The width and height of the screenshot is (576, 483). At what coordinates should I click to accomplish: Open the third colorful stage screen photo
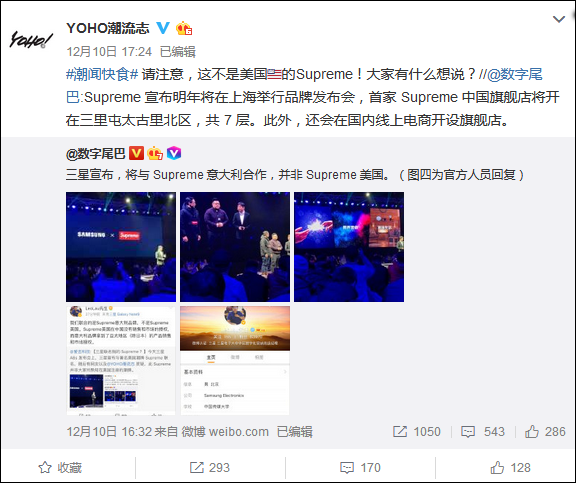pos(349,247)
